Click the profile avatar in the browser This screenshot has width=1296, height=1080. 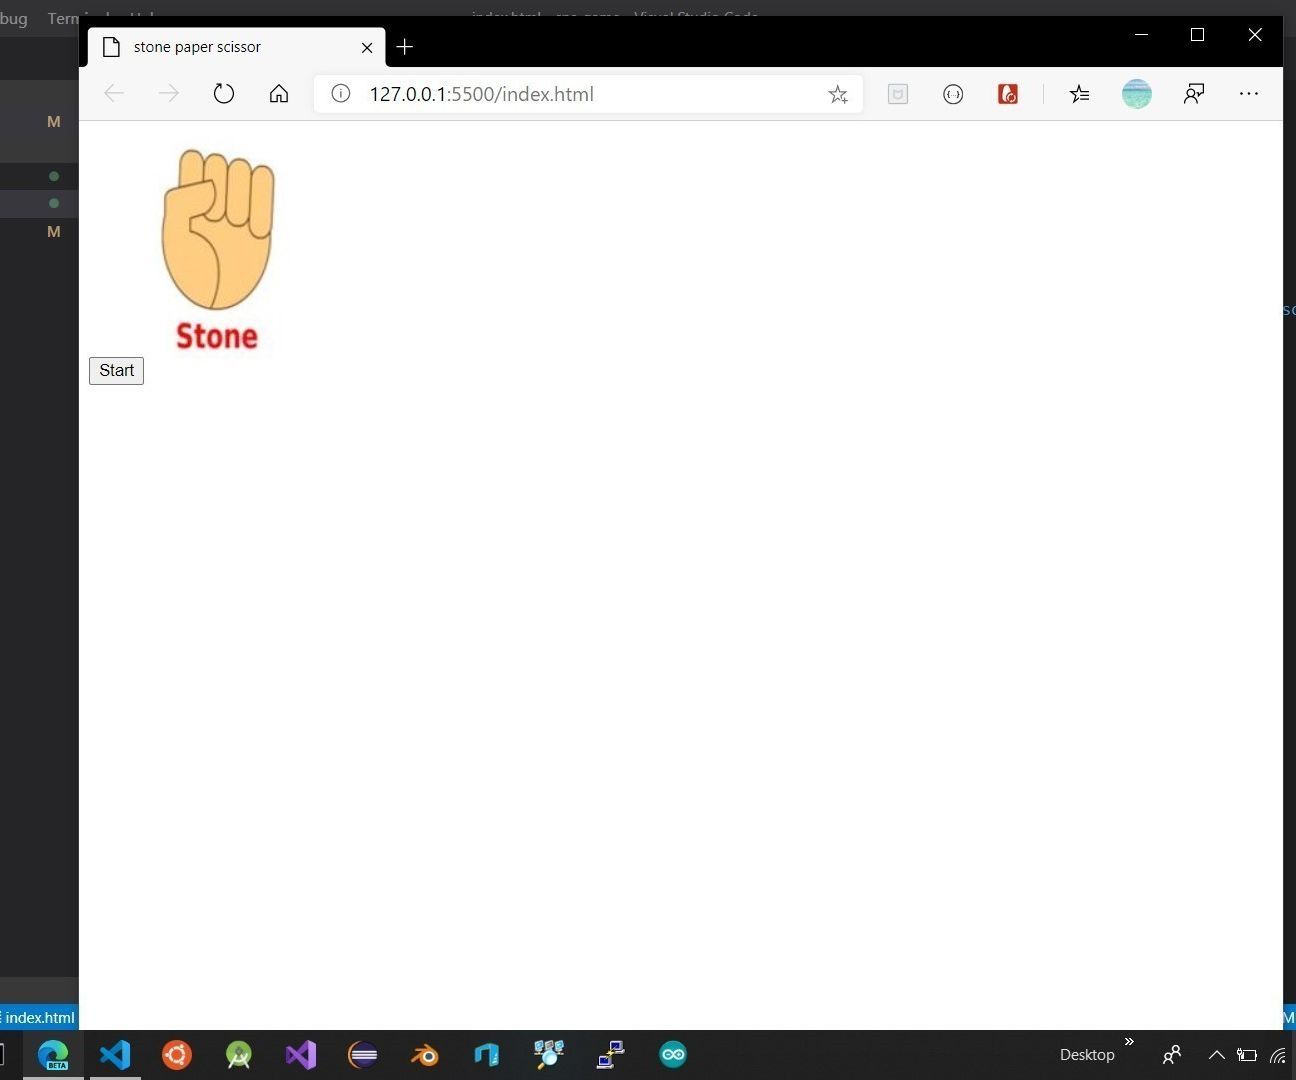point(1136,93)
